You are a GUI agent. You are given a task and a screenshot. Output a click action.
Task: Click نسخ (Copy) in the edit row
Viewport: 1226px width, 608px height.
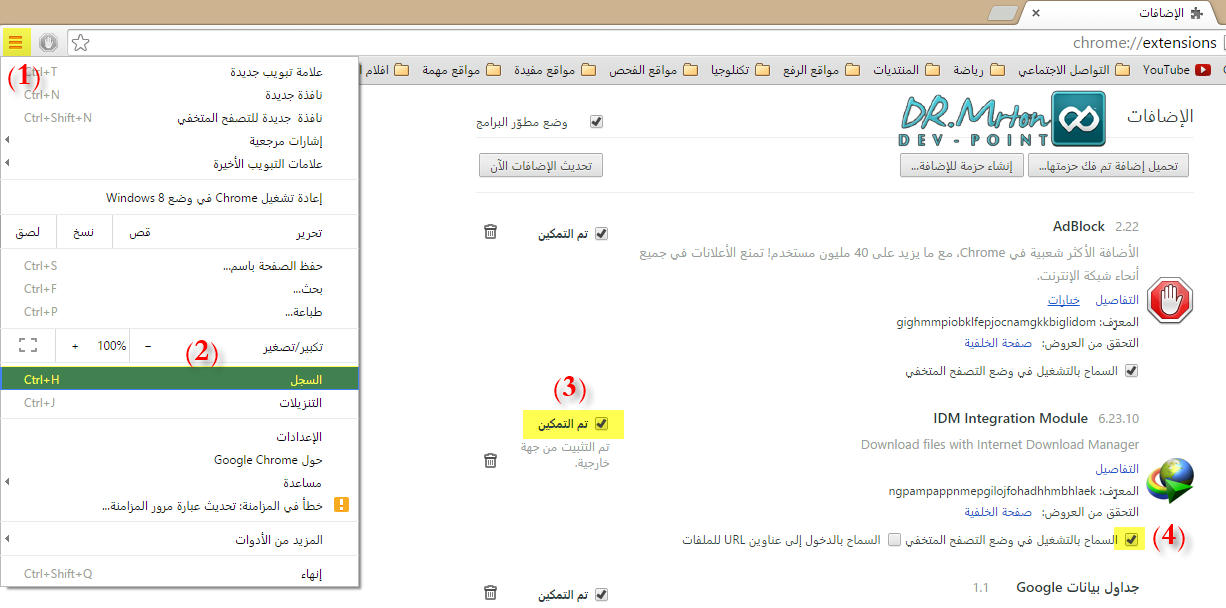[x=83, y=232]
